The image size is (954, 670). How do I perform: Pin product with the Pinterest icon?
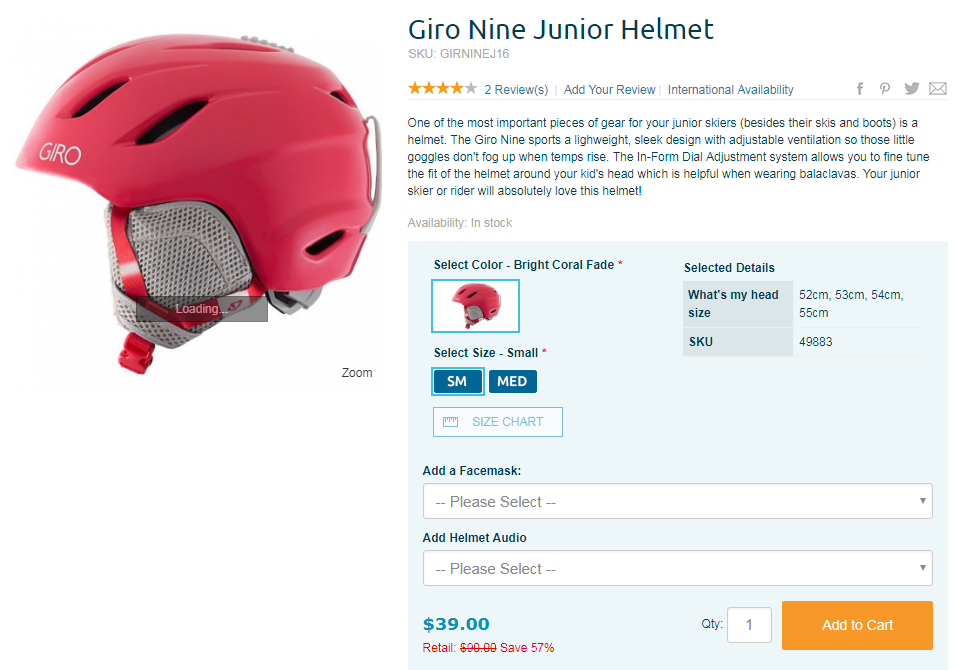885,89
